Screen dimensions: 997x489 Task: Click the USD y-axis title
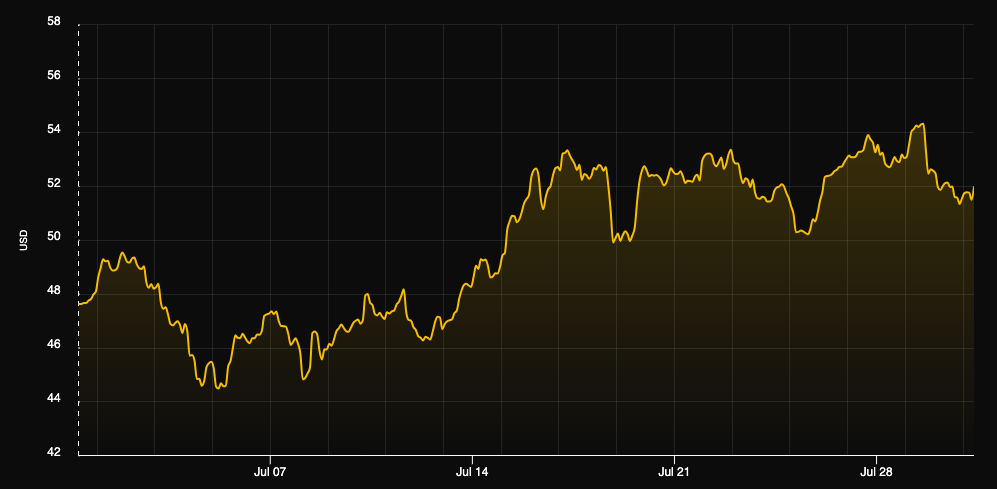click(x=22, y=240)
